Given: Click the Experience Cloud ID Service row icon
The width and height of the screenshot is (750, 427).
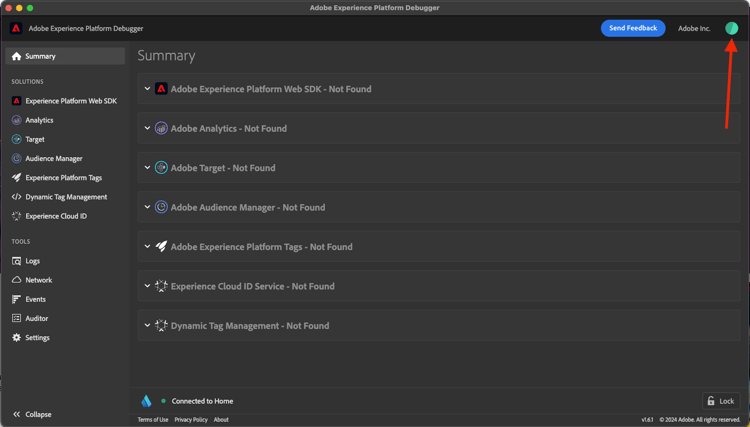Looking at the screenshot, I should coord(161,286).
